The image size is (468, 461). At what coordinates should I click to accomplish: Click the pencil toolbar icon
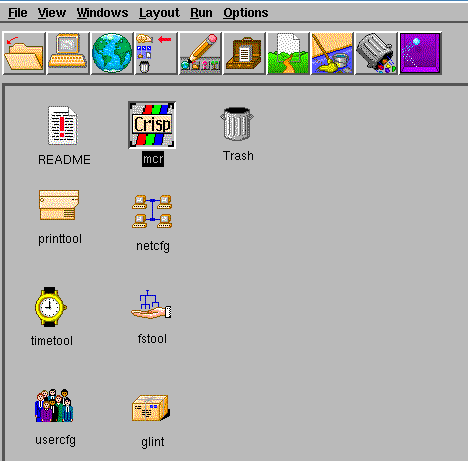pyautogui.click(x=200, y=53)
